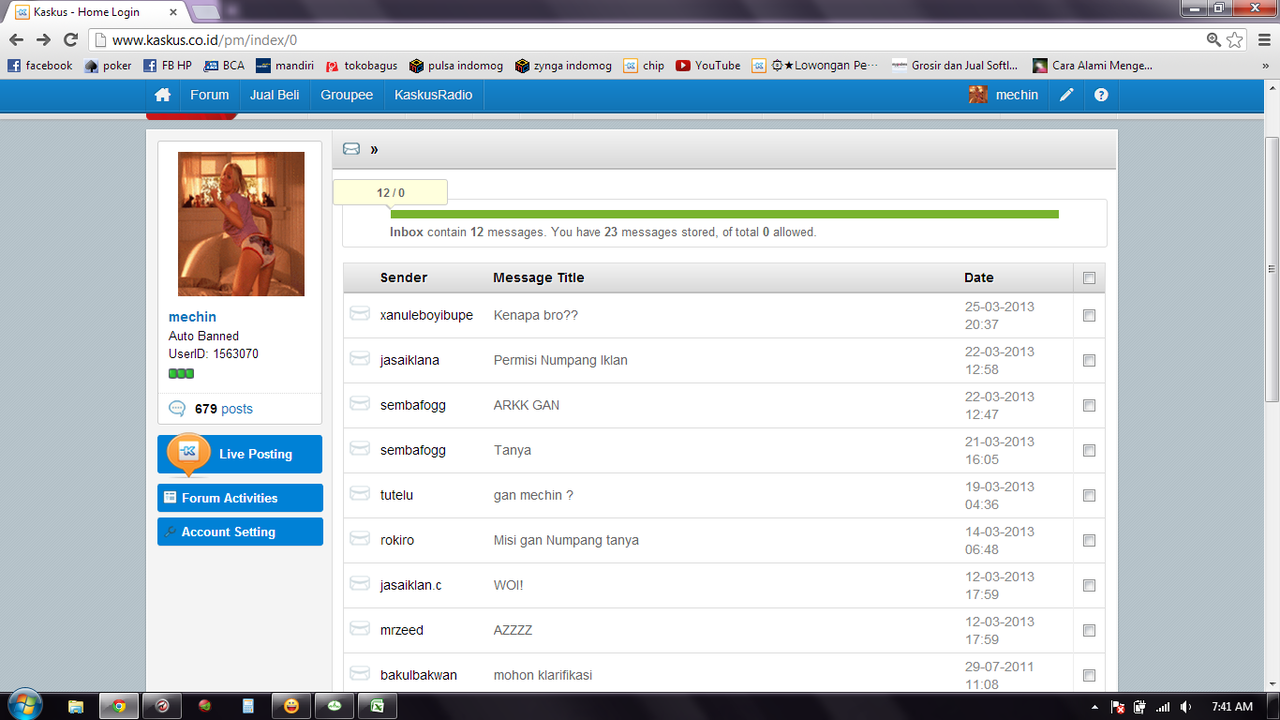Open the YouTube bookmark on the bookmarks bar
Screen dimensions: 1280x720
707,65
